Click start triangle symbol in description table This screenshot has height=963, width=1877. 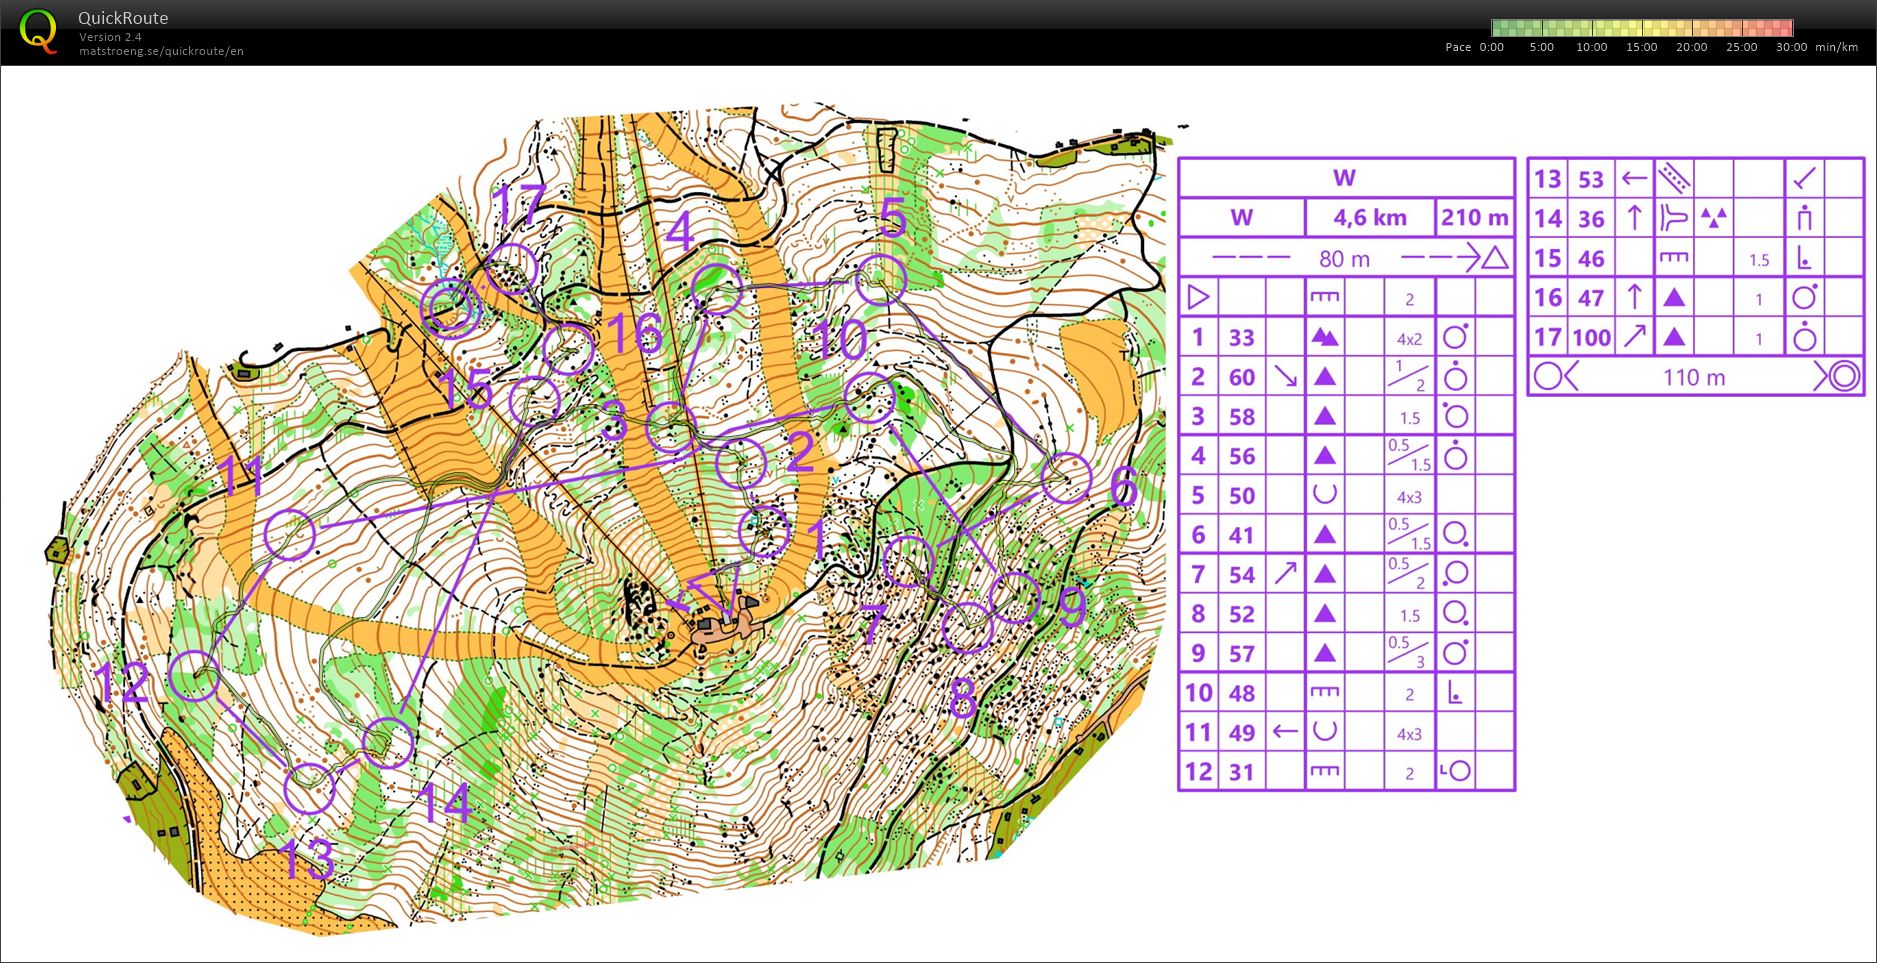pyautogui.click(x=1197, y=297)
